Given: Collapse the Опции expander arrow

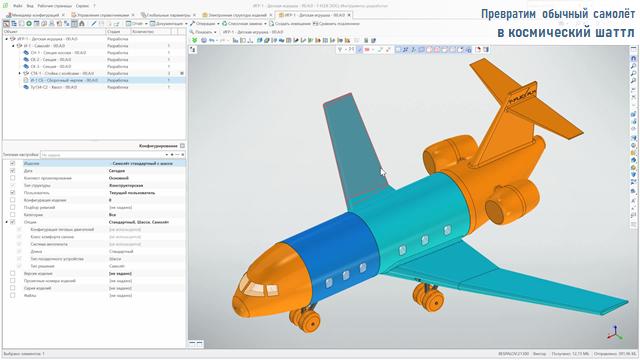Looking at the screenshot, I should (x=7, y=222).
